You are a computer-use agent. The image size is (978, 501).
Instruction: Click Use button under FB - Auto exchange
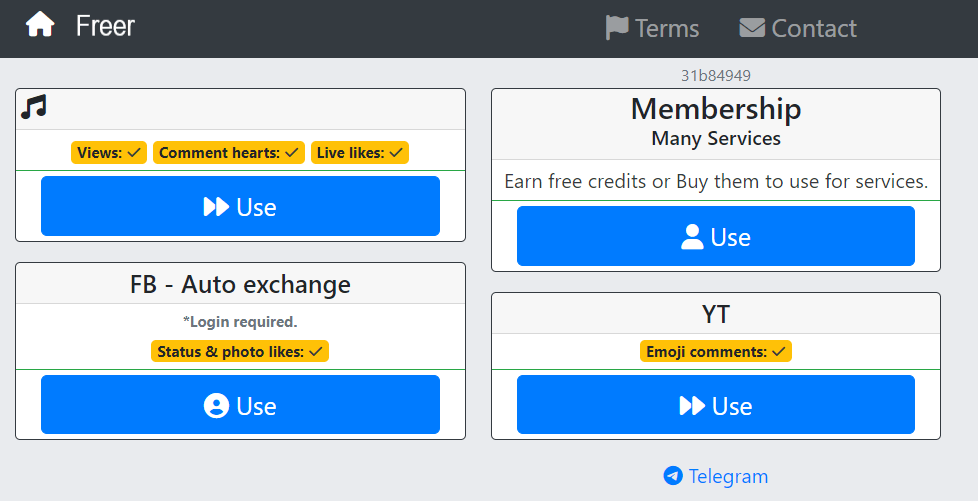(240, 404)
